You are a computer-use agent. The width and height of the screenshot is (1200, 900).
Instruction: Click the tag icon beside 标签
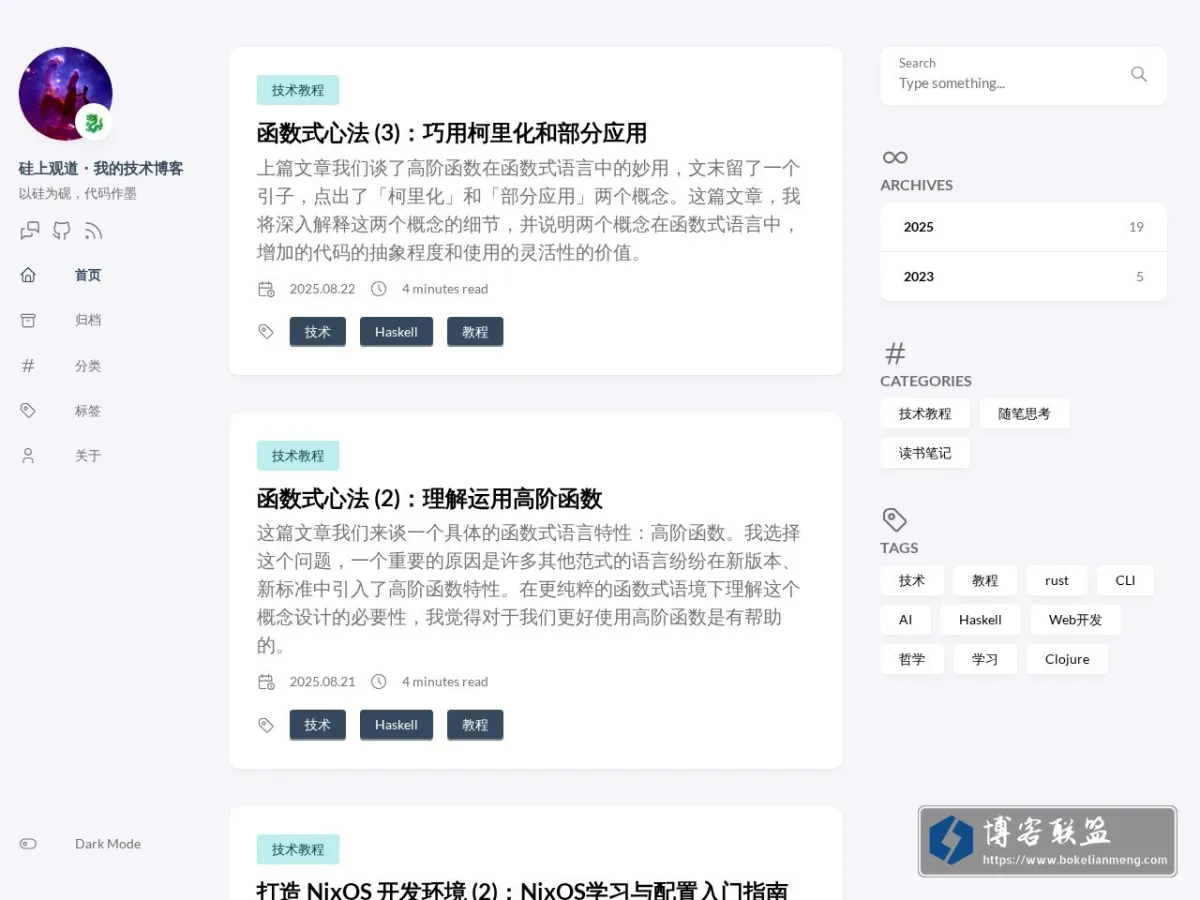[x=28, y=411]
